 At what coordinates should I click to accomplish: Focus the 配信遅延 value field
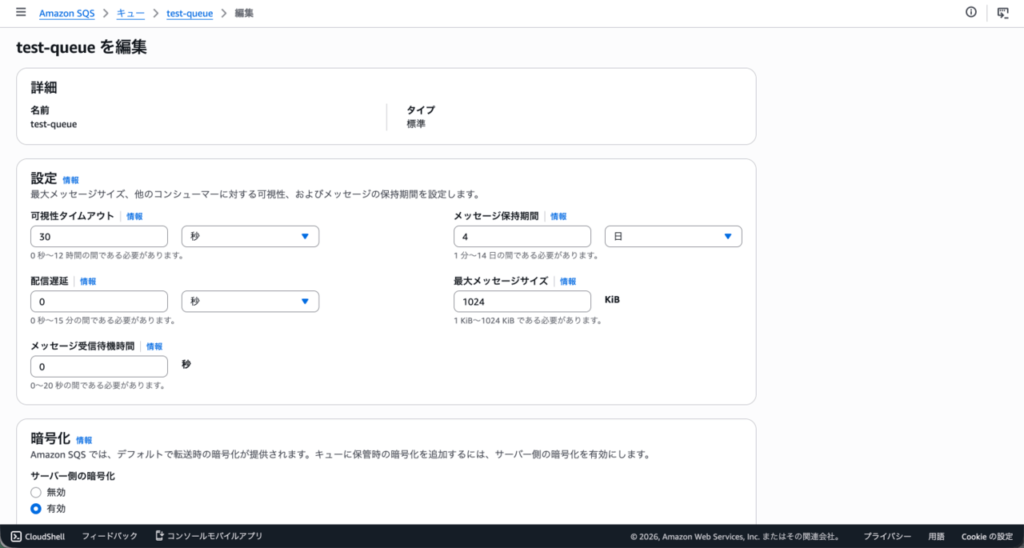[99, 301]
